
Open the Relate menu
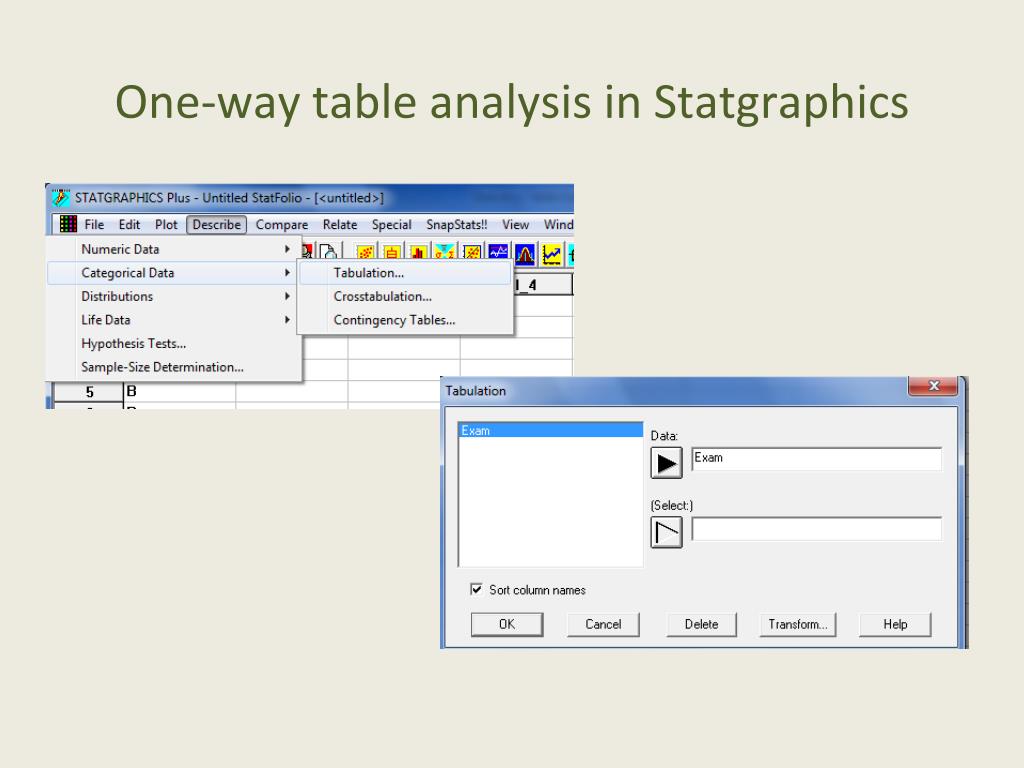point(340,225)
